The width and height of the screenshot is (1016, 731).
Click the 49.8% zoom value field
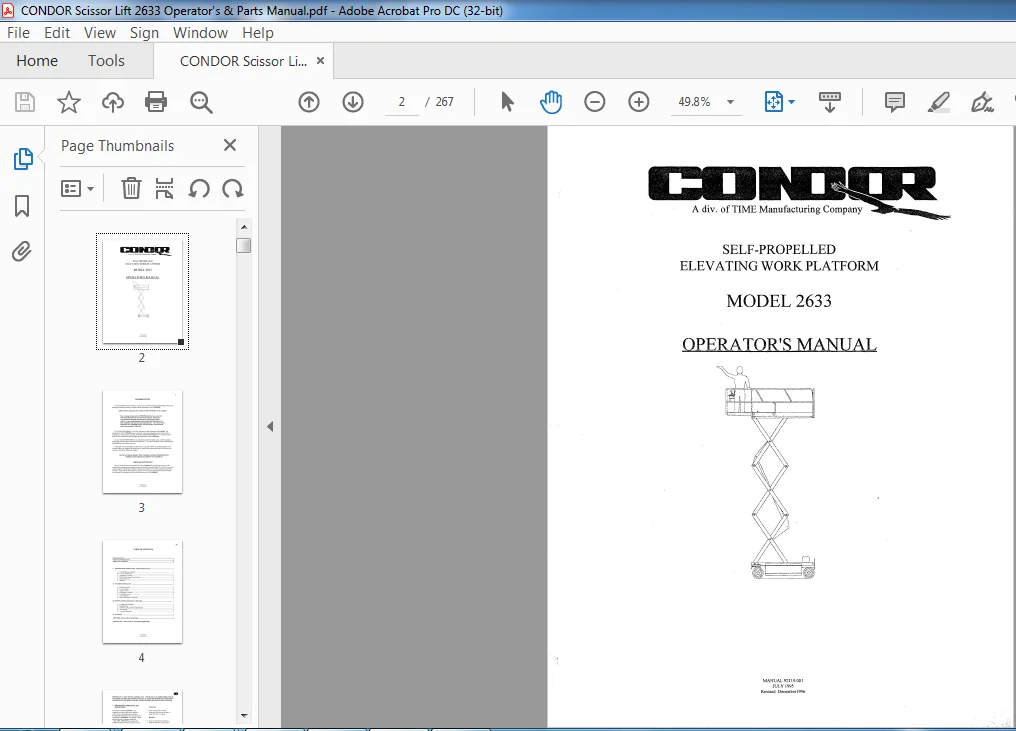[x=695, y=102]
